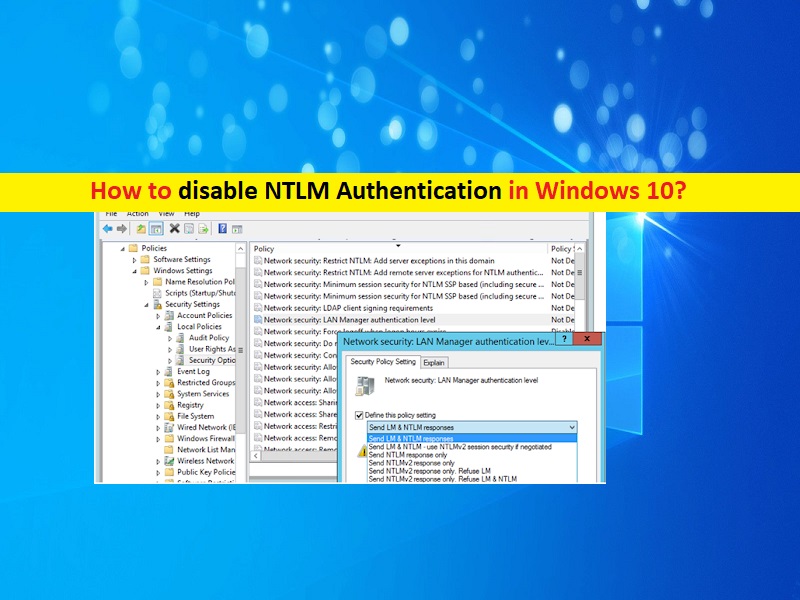The height and width of the screenshot is (600, 800).
Task: Open Help using the question mark toolbar icon
Action: (222, 228)
